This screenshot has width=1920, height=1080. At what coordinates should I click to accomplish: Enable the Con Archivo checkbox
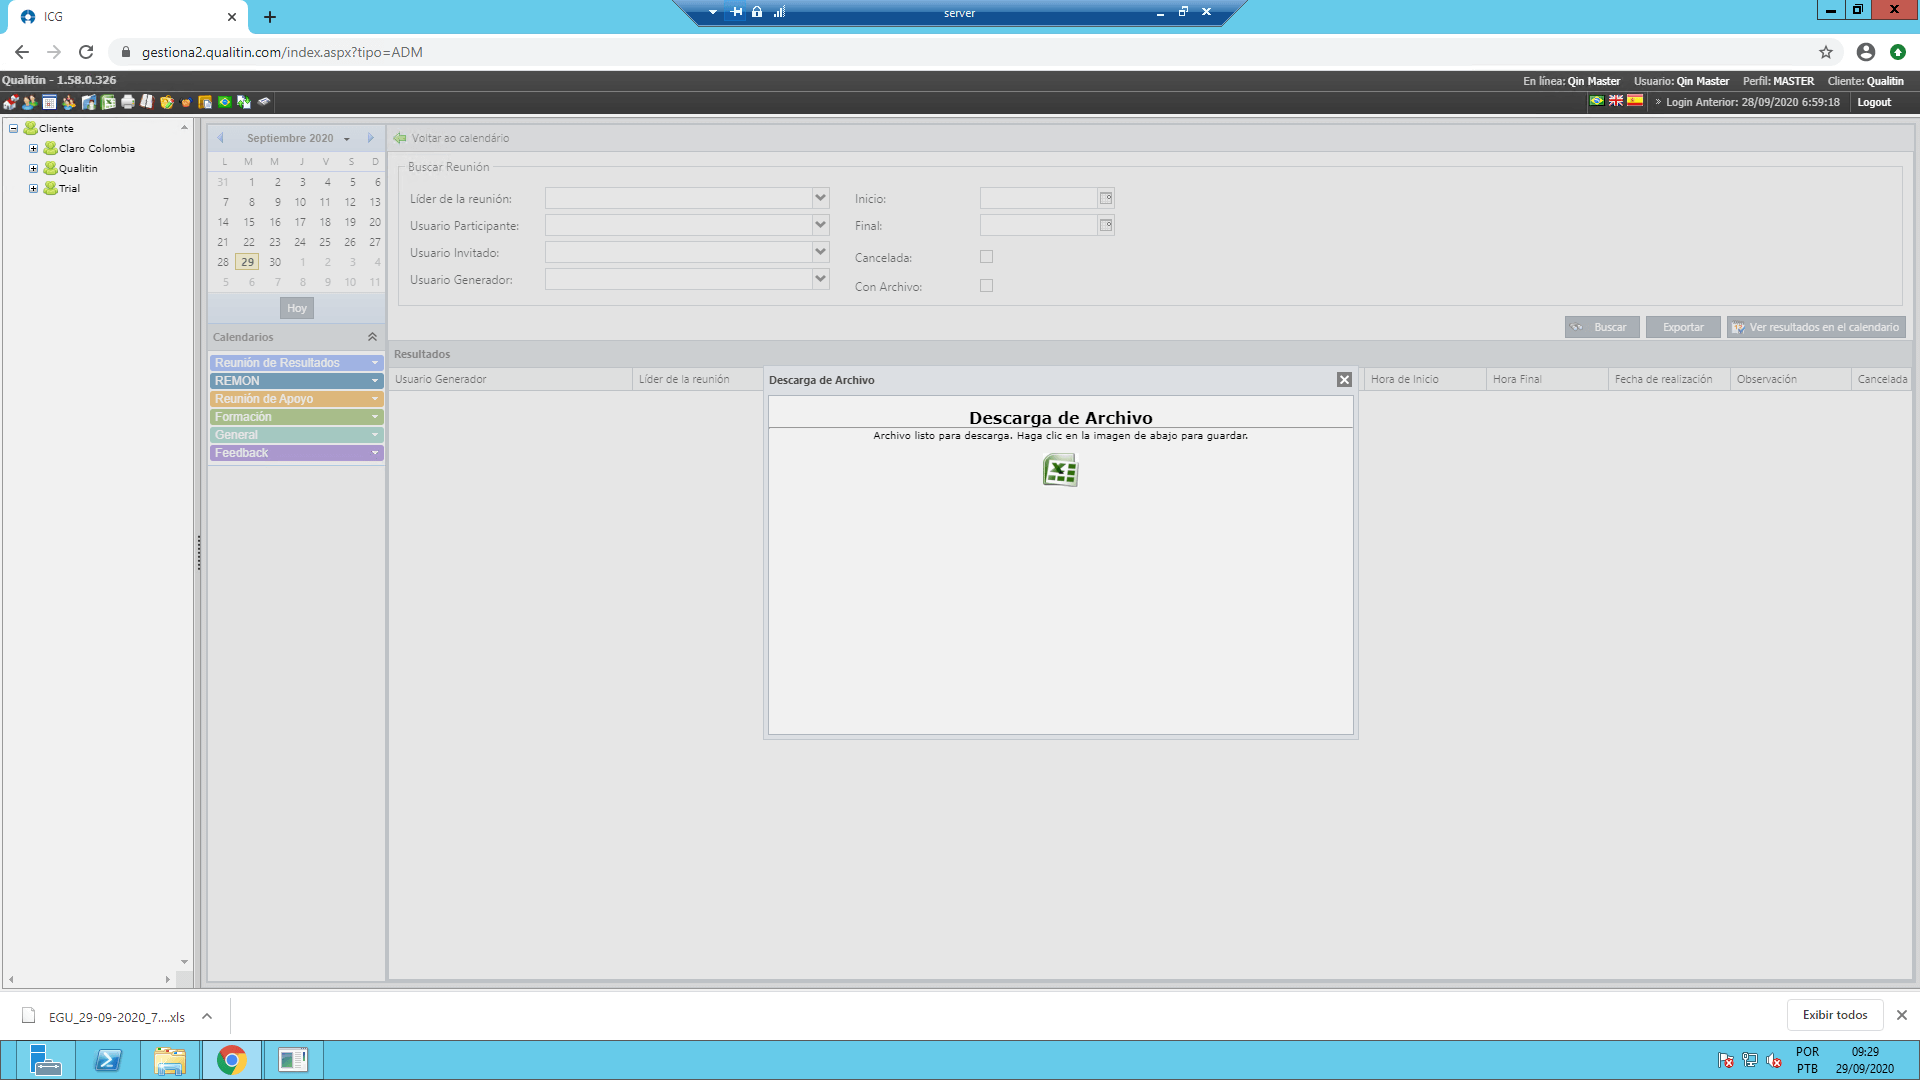click(x=987, y=286)
